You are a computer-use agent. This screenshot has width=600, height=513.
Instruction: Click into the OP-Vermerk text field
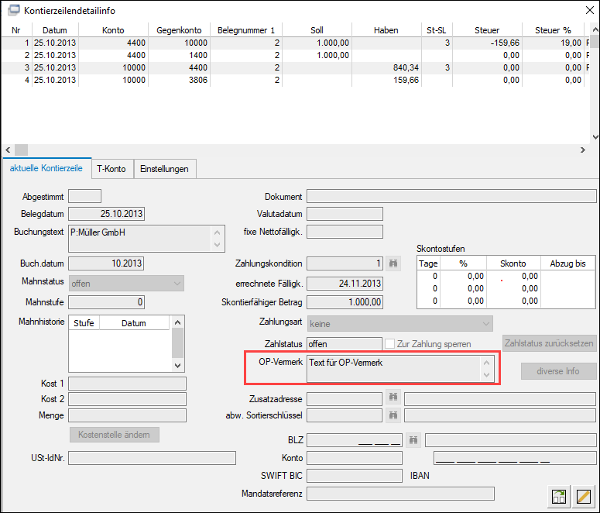[x=393, y=369]
